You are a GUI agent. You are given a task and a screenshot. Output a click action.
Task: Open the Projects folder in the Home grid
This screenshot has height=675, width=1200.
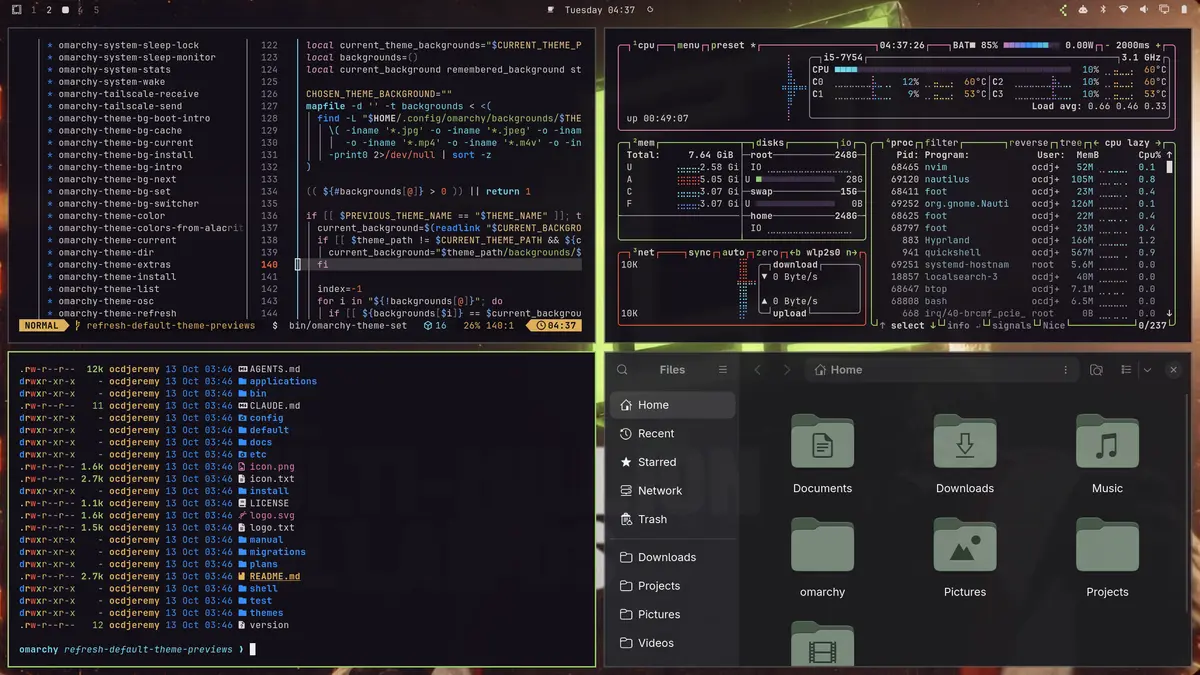click(1107, 545)
